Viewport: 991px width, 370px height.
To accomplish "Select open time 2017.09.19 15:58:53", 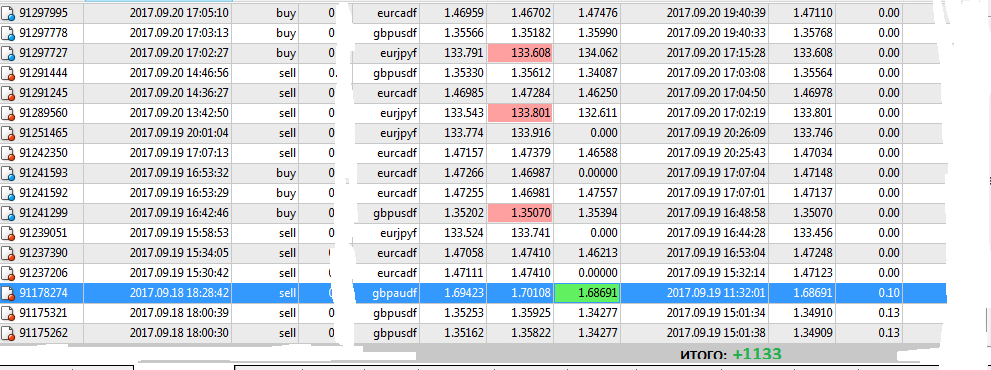I will point(179,233).
